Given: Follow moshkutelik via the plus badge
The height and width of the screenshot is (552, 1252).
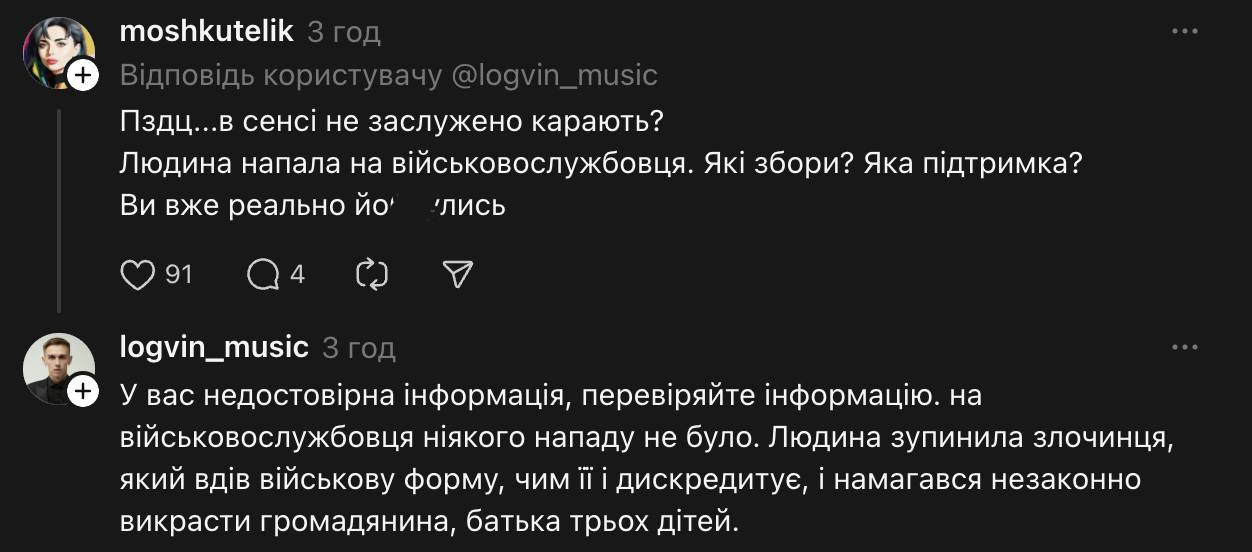Looking at the screenshot, I should [83, 74].
